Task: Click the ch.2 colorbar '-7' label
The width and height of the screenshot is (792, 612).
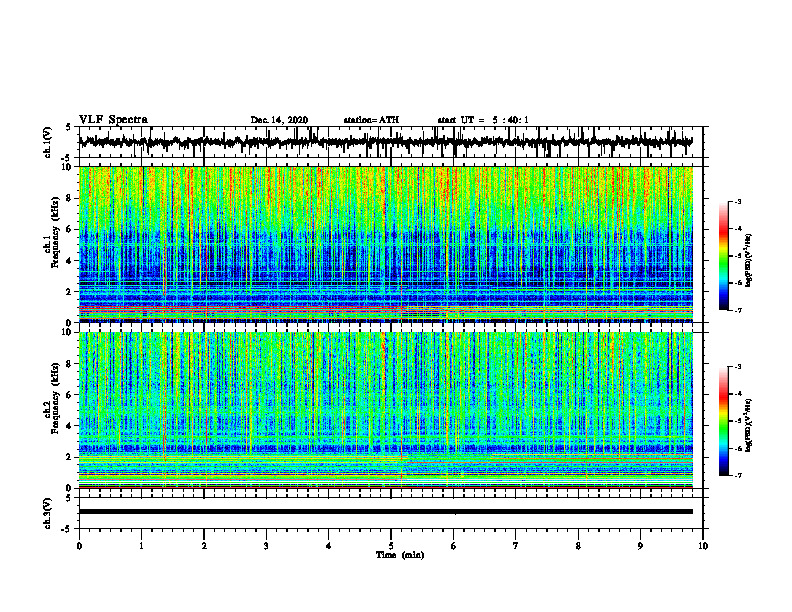Action: tap(737, 476)
